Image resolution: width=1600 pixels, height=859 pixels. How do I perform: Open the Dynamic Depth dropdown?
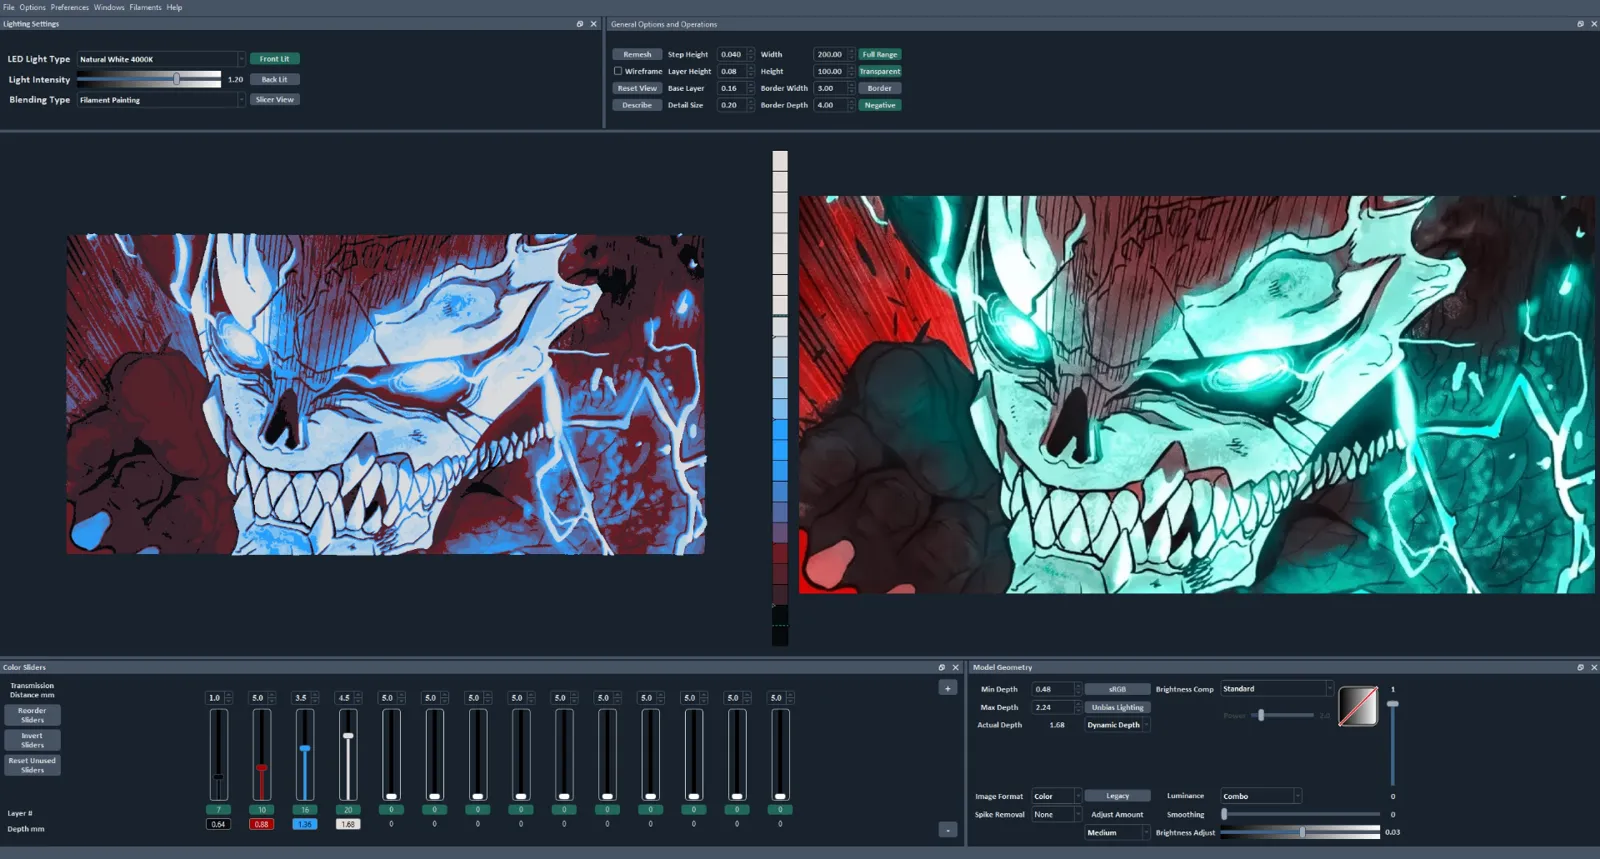click(x=1117, y=725)
